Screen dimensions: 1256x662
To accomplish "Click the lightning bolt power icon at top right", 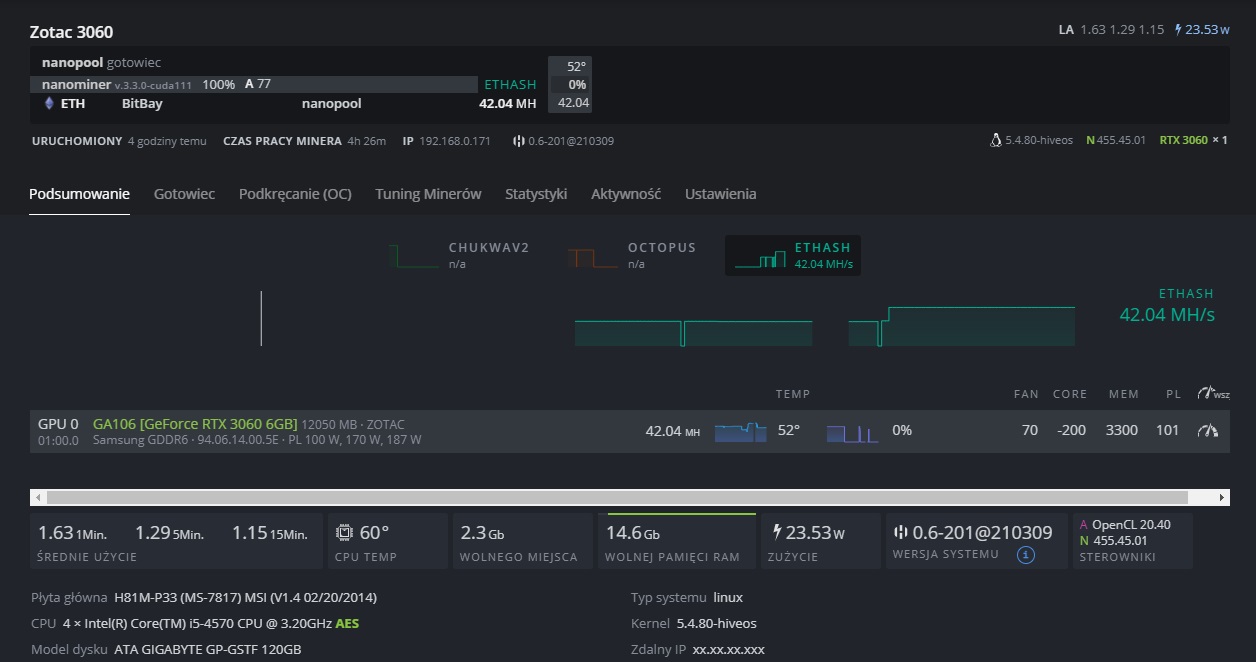I will click(1178, 30).
